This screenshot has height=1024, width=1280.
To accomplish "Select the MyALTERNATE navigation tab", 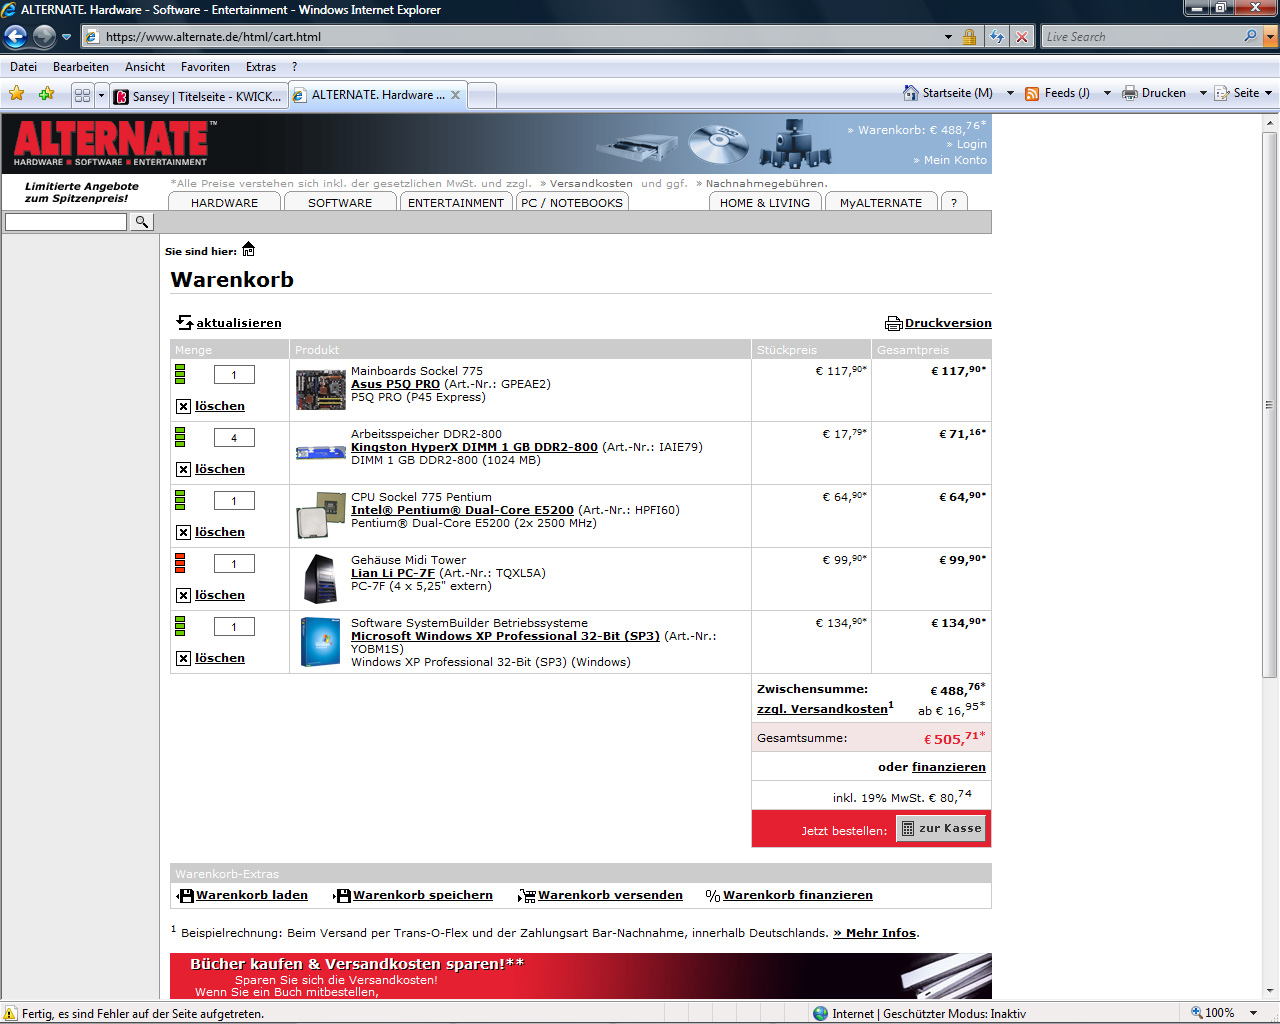I will (x=881, y=202).
